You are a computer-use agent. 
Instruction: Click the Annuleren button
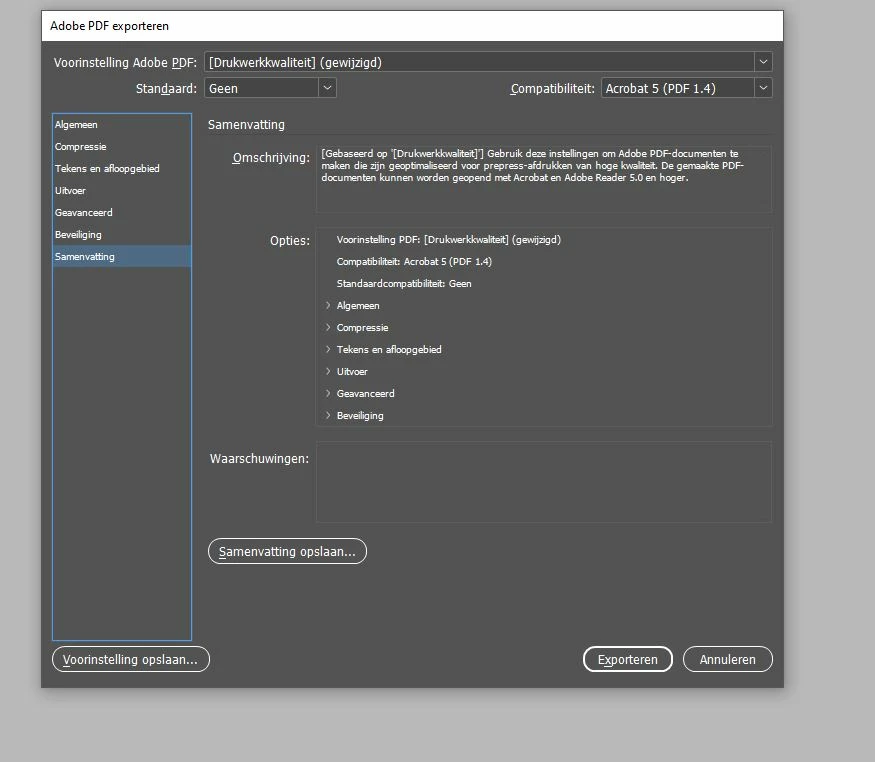(728, 659)
